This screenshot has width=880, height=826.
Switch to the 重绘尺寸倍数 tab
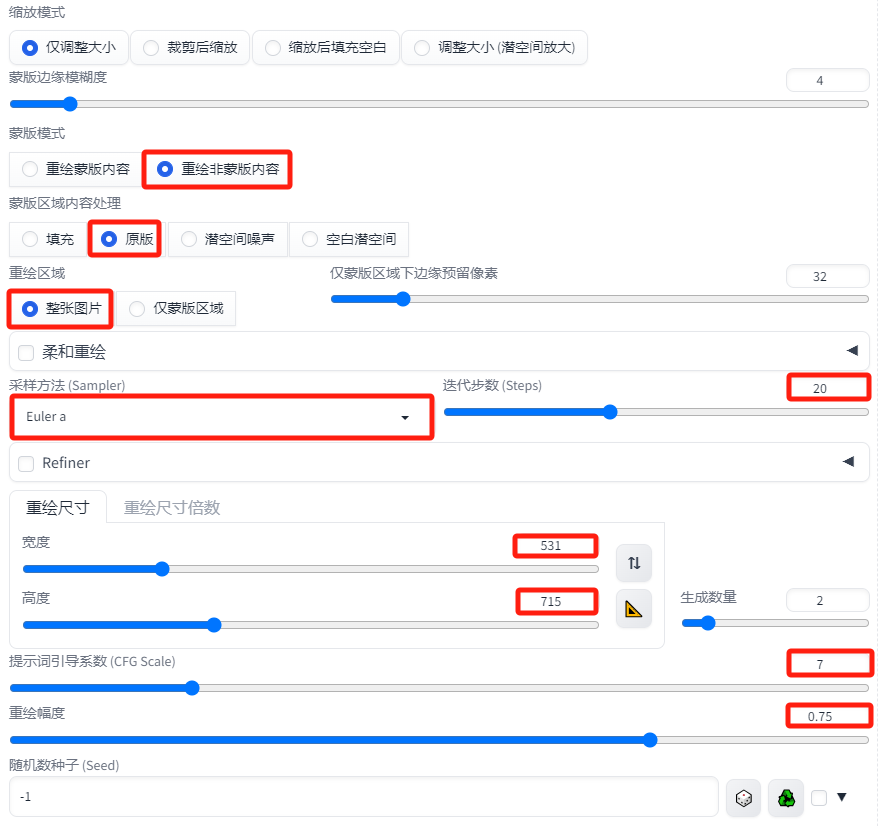172,508
